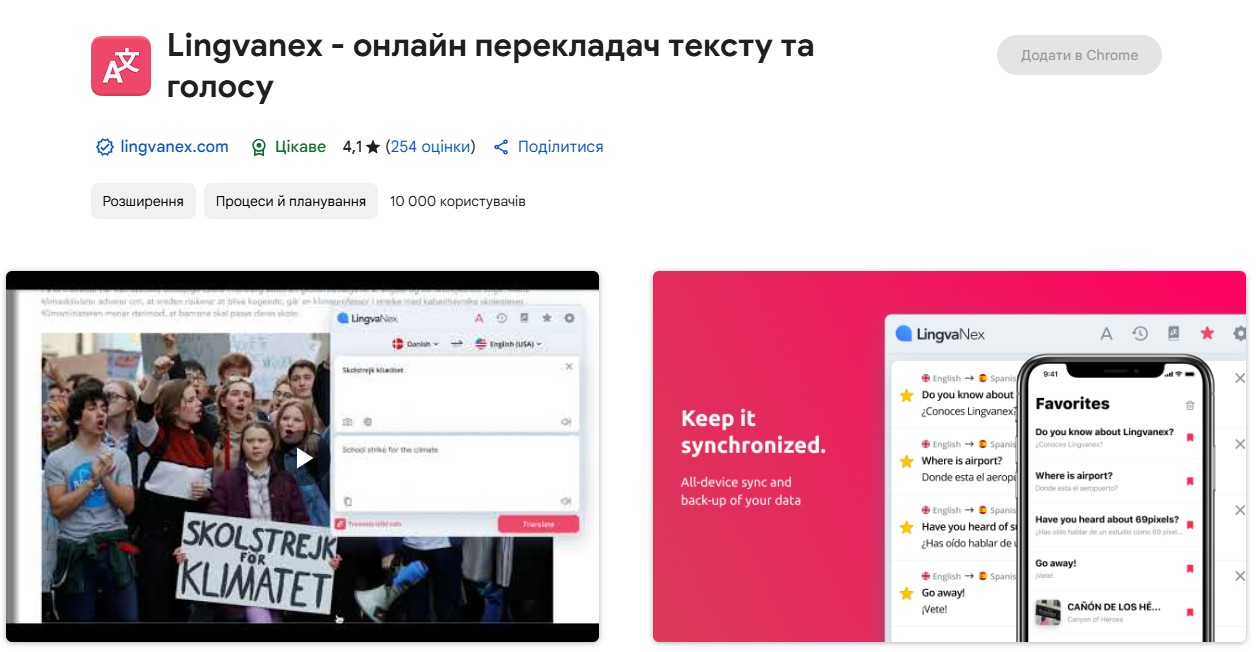Click the language swap arrows in the video panel
The height and width of the screenshot is (652, 1256).
pos(456,344)
